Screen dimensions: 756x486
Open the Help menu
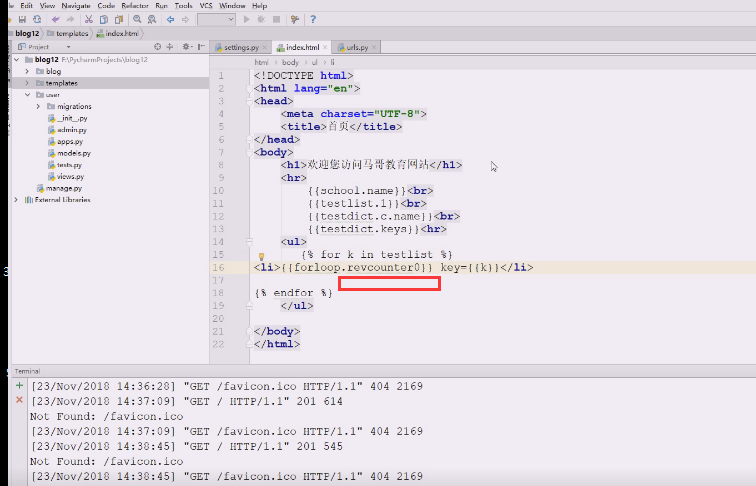click(259, 6)
